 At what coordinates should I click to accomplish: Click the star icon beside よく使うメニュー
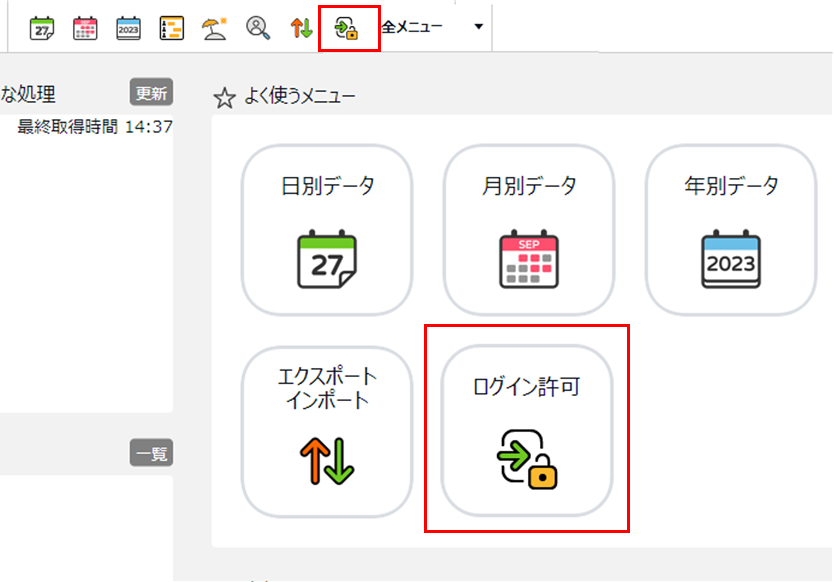(x=225, y=97)
